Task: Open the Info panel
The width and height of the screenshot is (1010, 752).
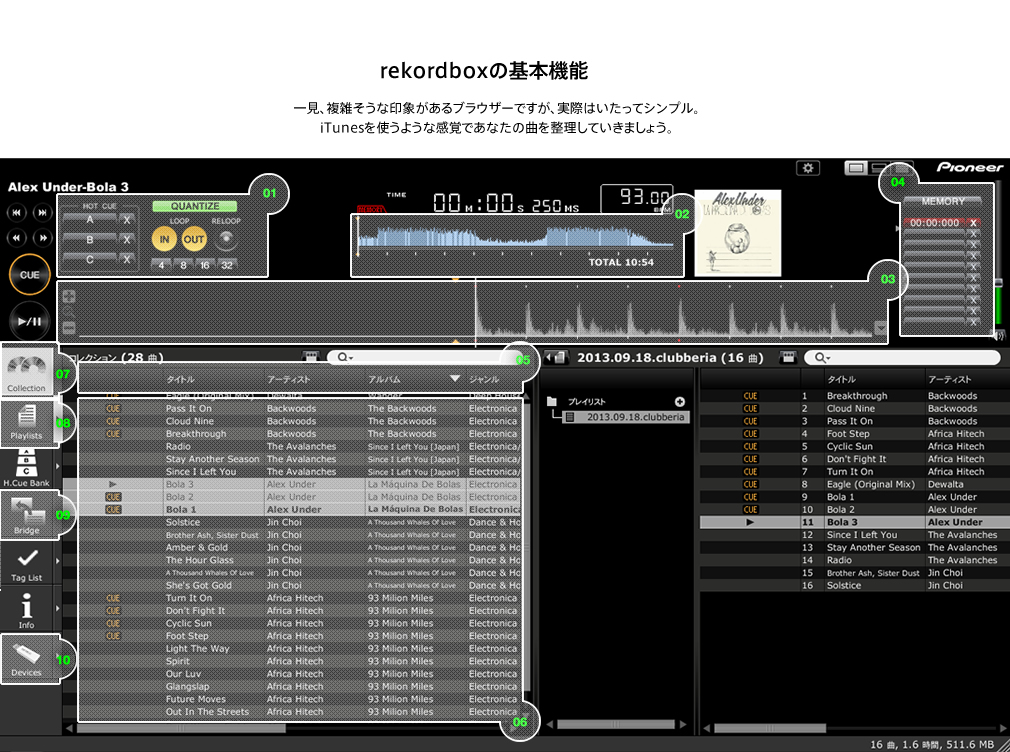Action: click(26, 610)
